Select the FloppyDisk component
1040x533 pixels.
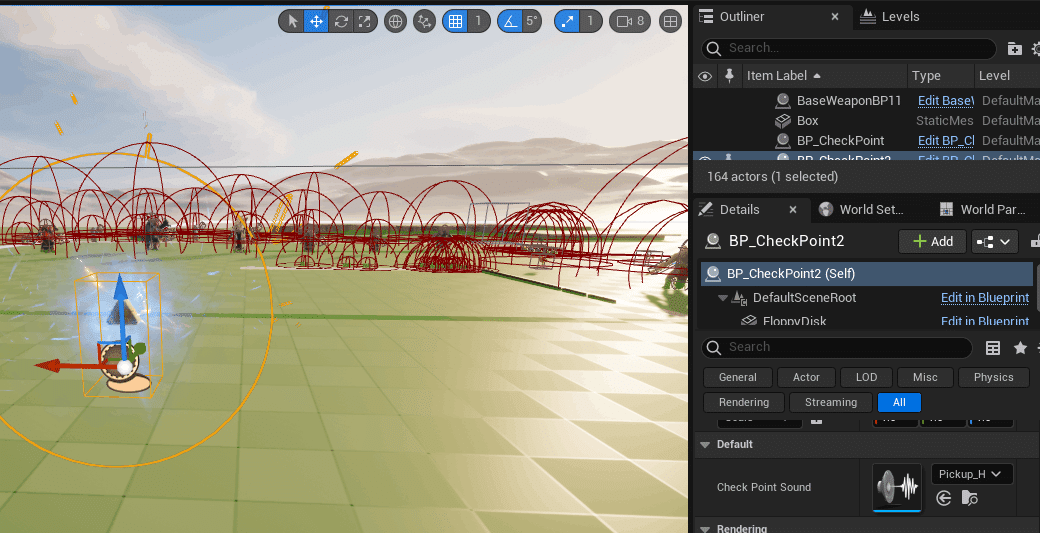pyautogui.click(x=794, y=322)
